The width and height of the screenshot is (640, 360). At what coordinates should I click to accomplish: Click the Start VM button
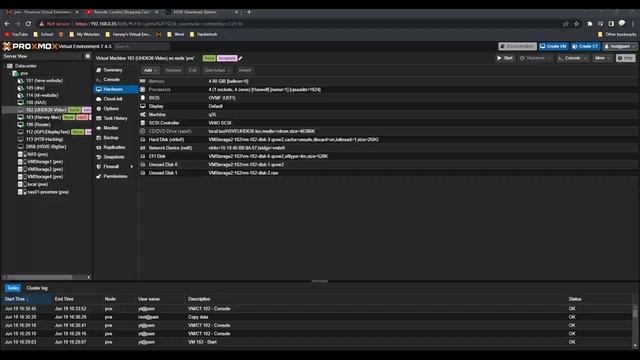pos(505,58)
